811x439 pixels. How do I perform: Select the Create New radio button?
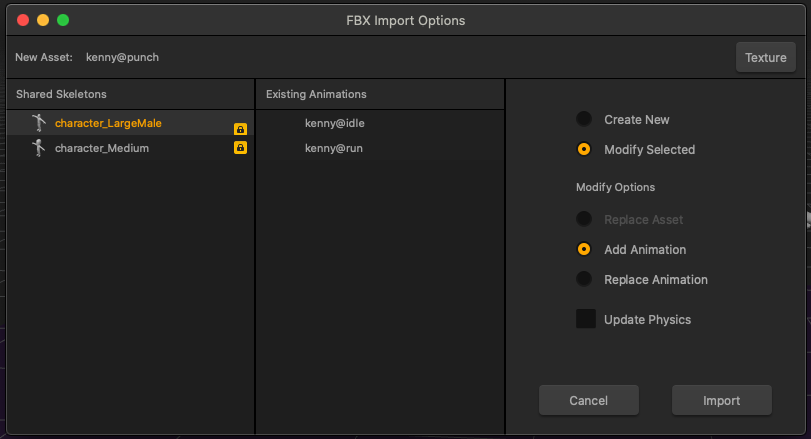[x=584, y=119]
